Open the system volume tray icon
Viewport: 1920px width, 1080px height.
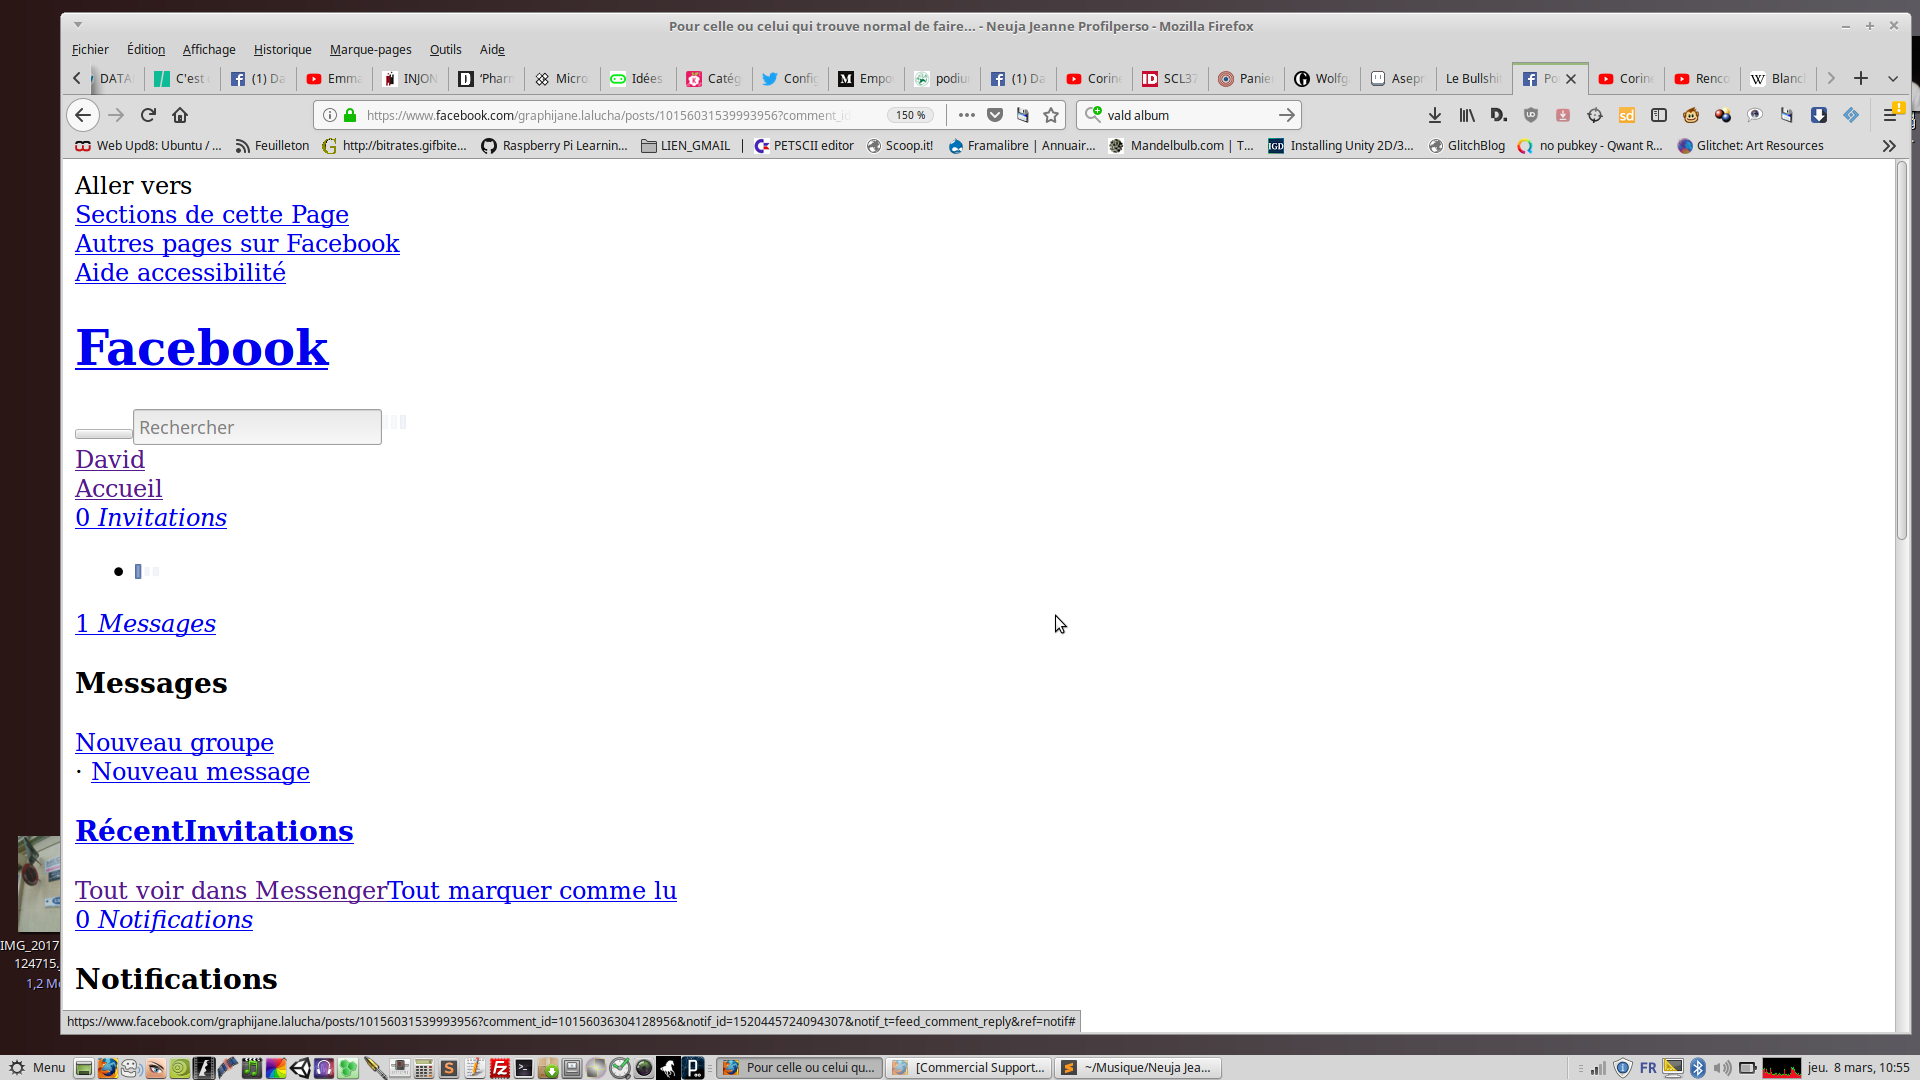(x=1722, y=1068)
